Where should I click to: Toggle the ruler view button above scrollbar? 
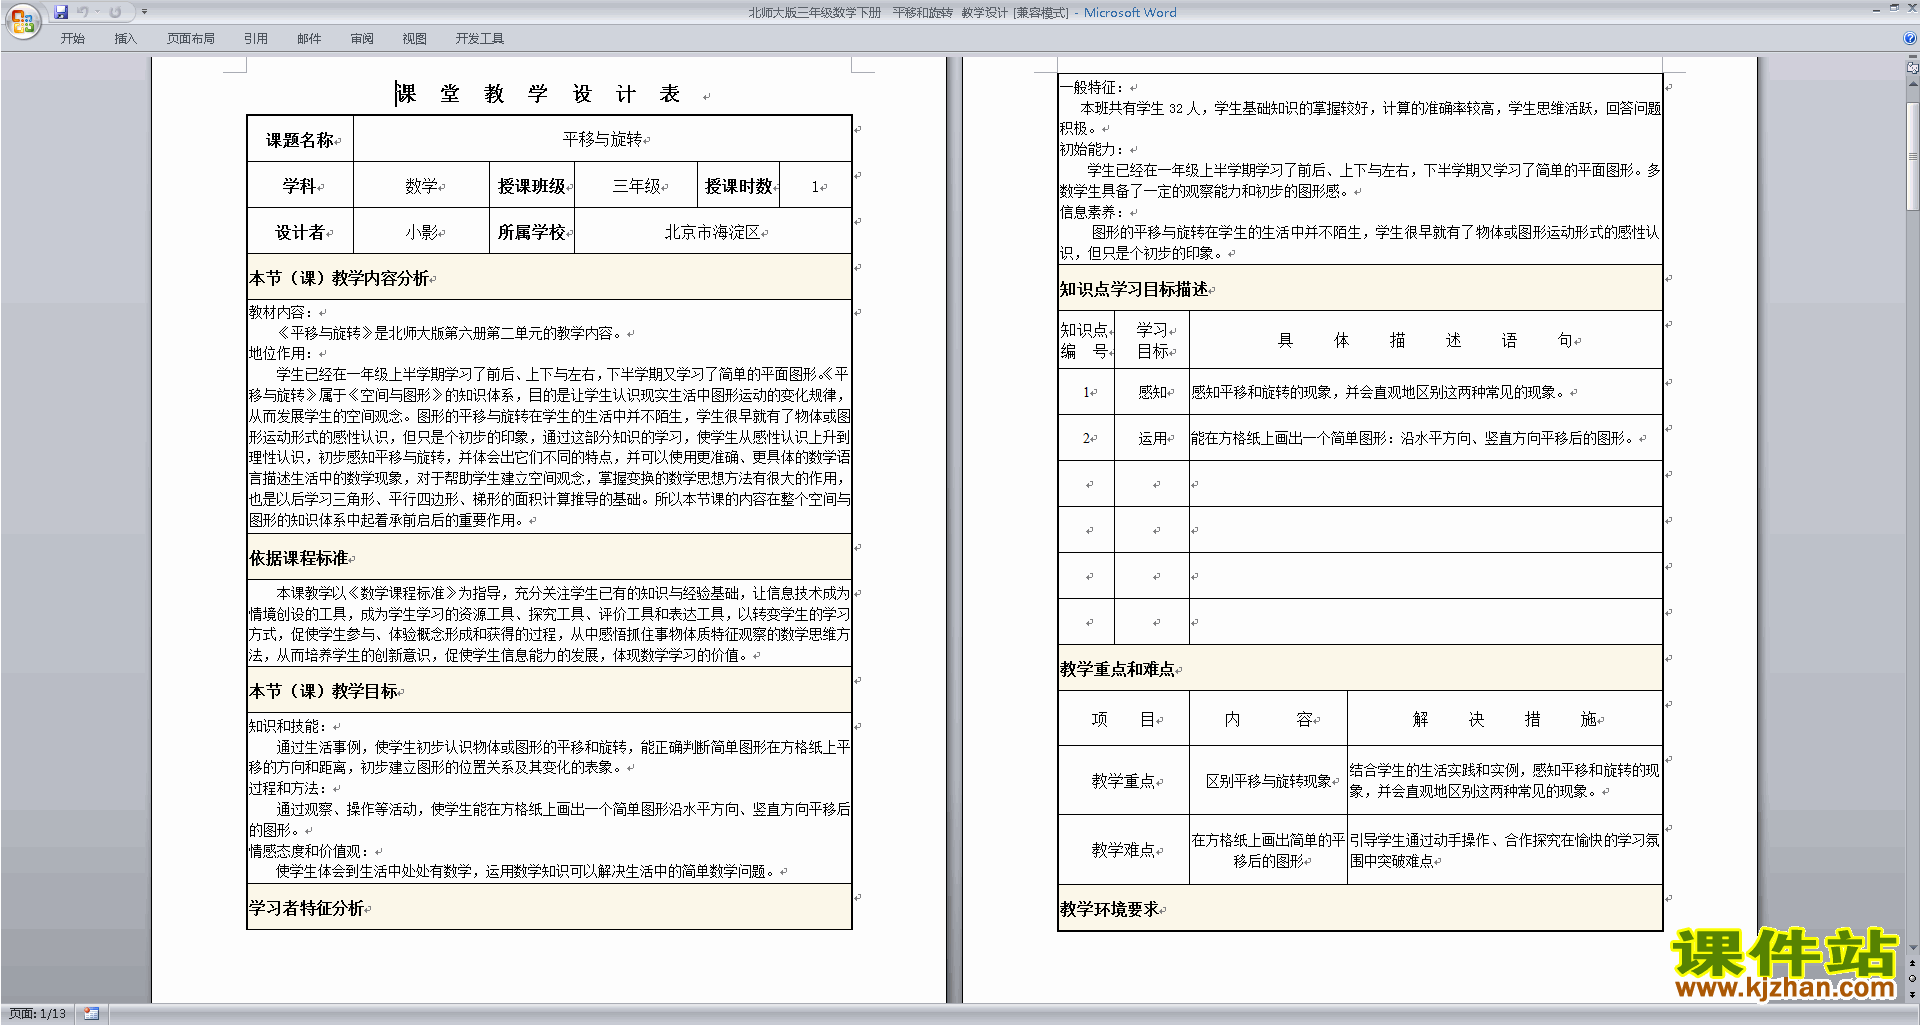click(1913, 67)
